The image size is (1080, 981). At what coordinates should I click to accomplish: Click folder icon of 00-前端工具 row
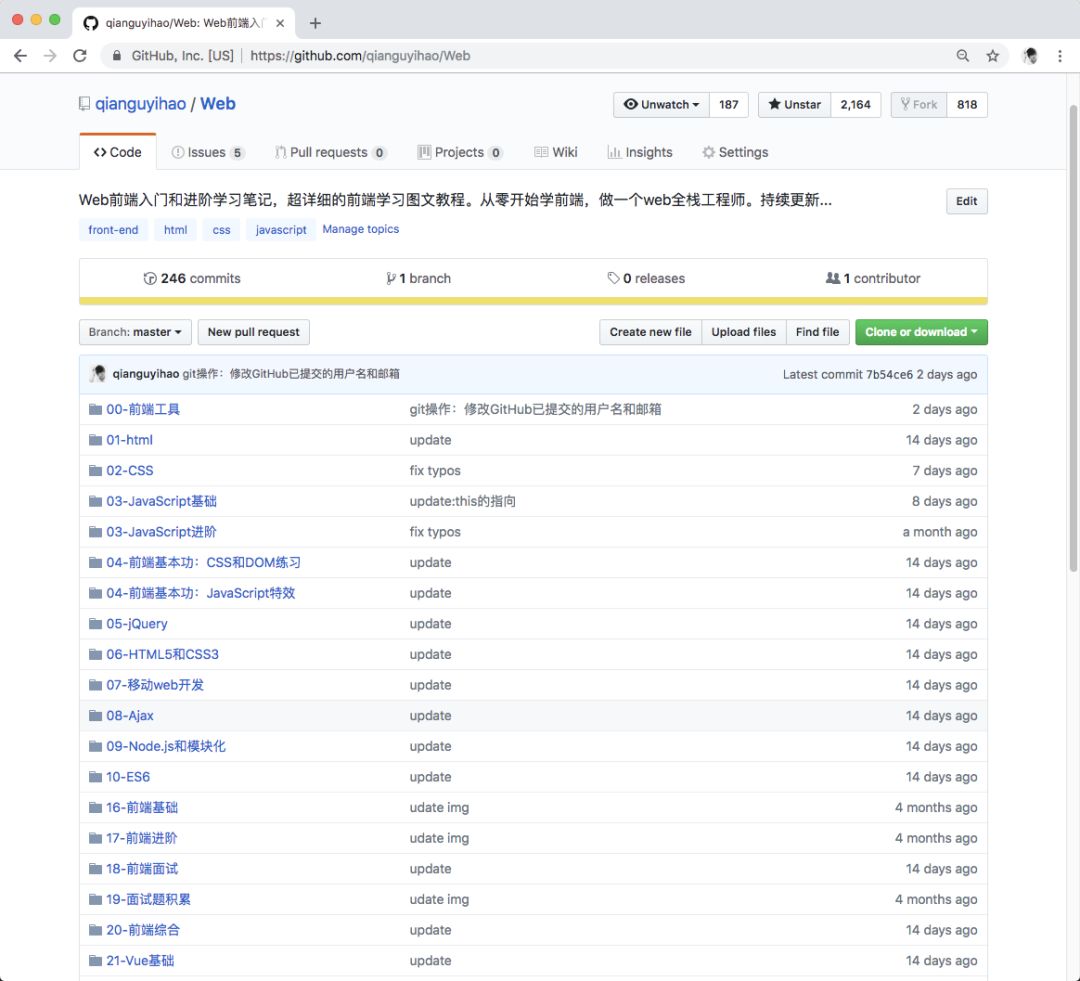(95, 409)
